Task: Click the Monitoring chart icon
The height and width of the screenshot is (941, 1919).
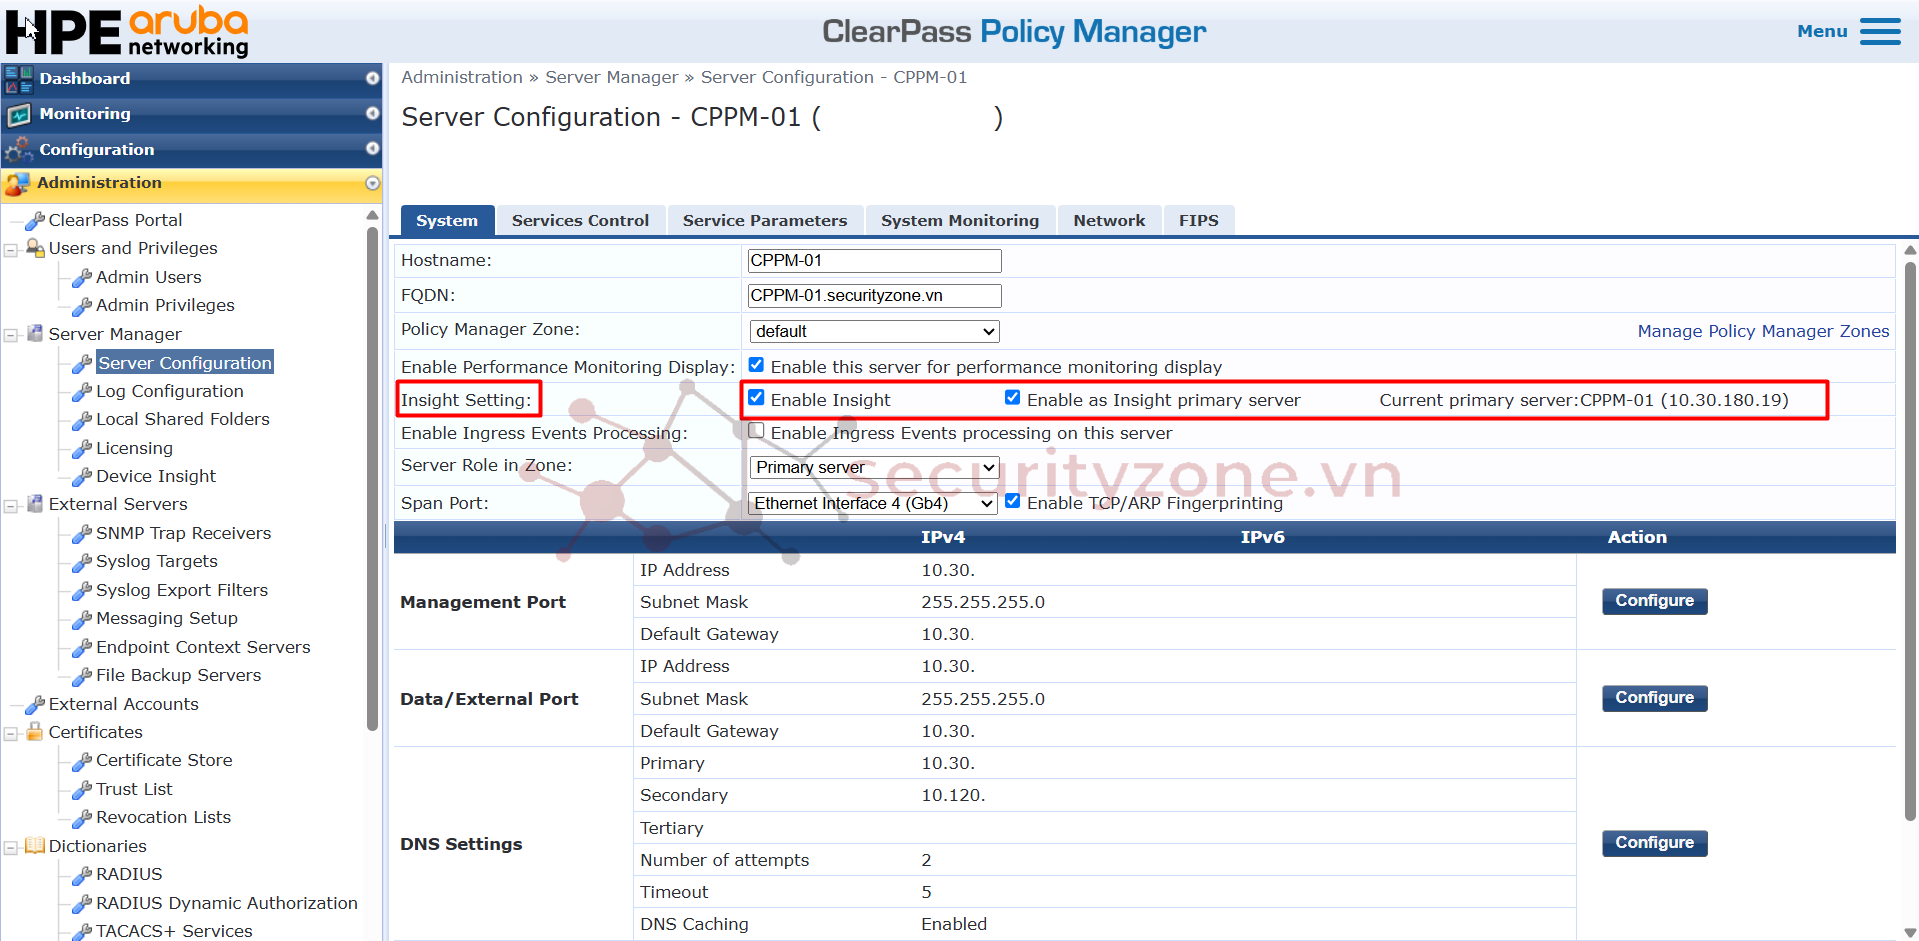Action: pyautogui.click(x=18, y=115)
